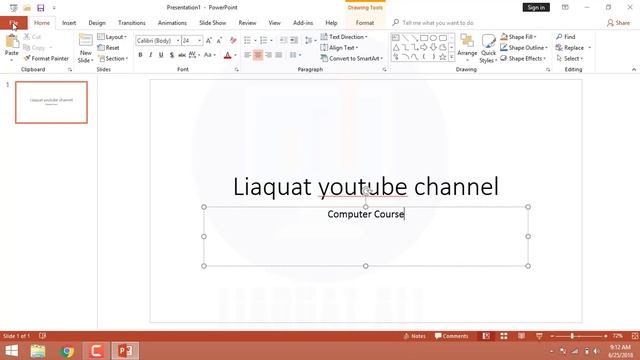Change the font color swatch
The width and height of the screenshot is (640, 360).
tap(228, 55)
